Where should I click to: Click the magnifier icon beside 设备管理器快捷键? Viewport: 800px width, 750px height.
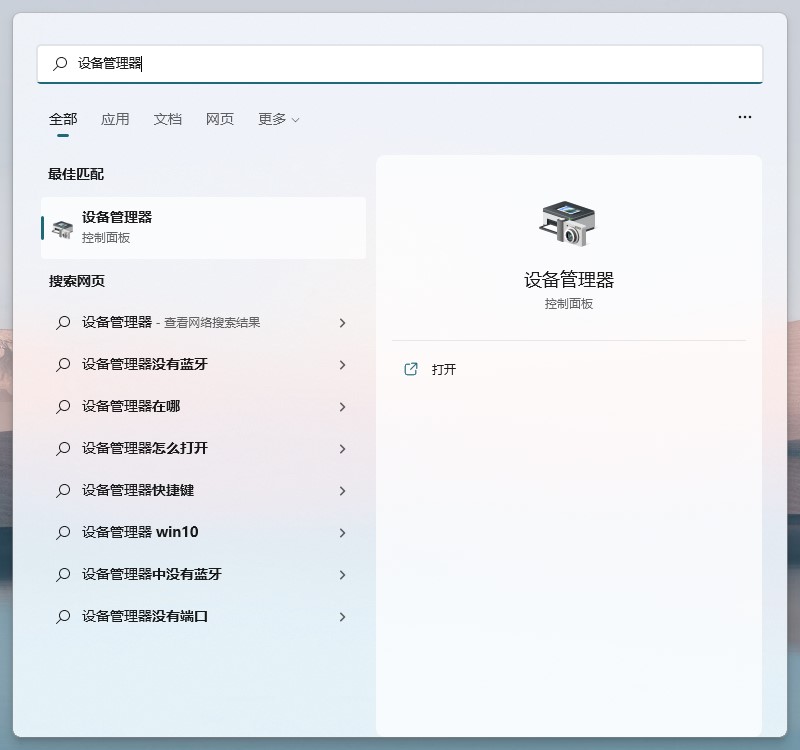coord(63,491)
